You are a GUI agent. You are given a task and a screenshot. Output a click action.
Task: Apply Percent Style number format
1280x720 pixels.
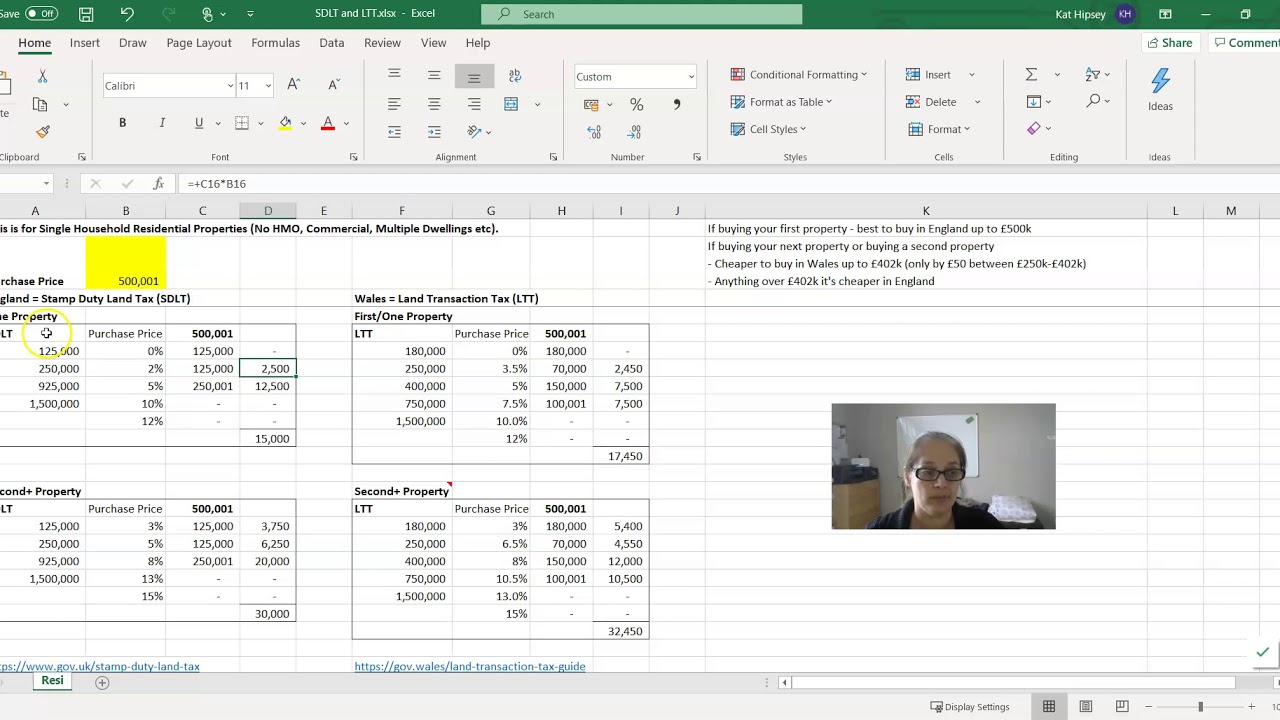pos(636,104)
